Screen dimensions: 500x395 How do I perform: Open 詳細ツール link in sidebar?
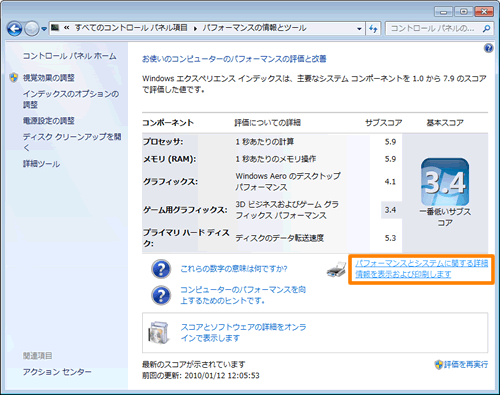point(41,164)
